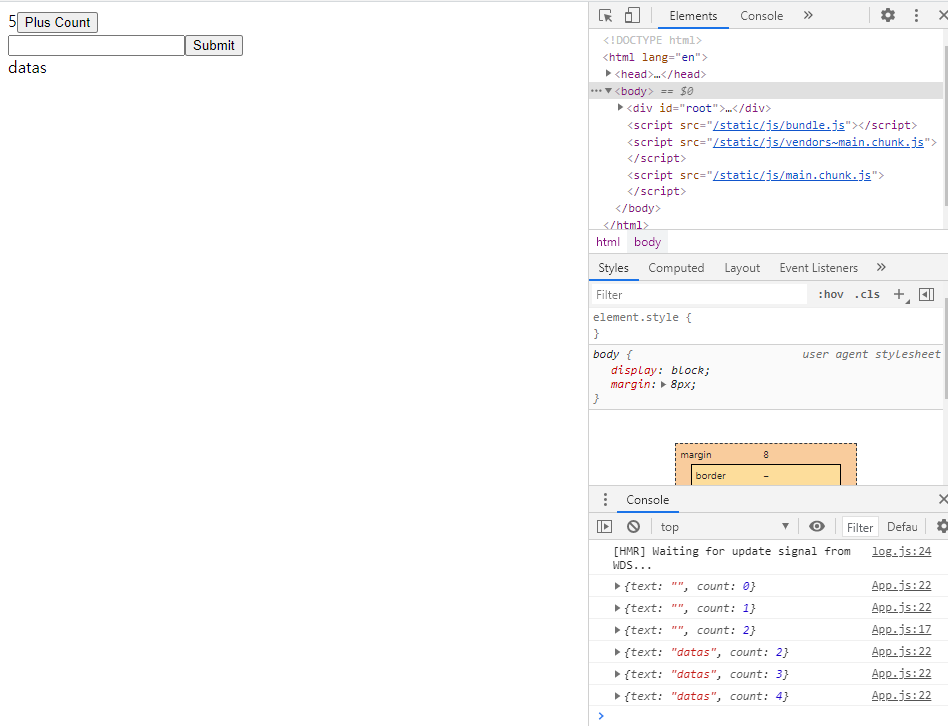Toggle the computed styles sidebar icon
Screen dimensions: 948x726
(x=927, y=294)
